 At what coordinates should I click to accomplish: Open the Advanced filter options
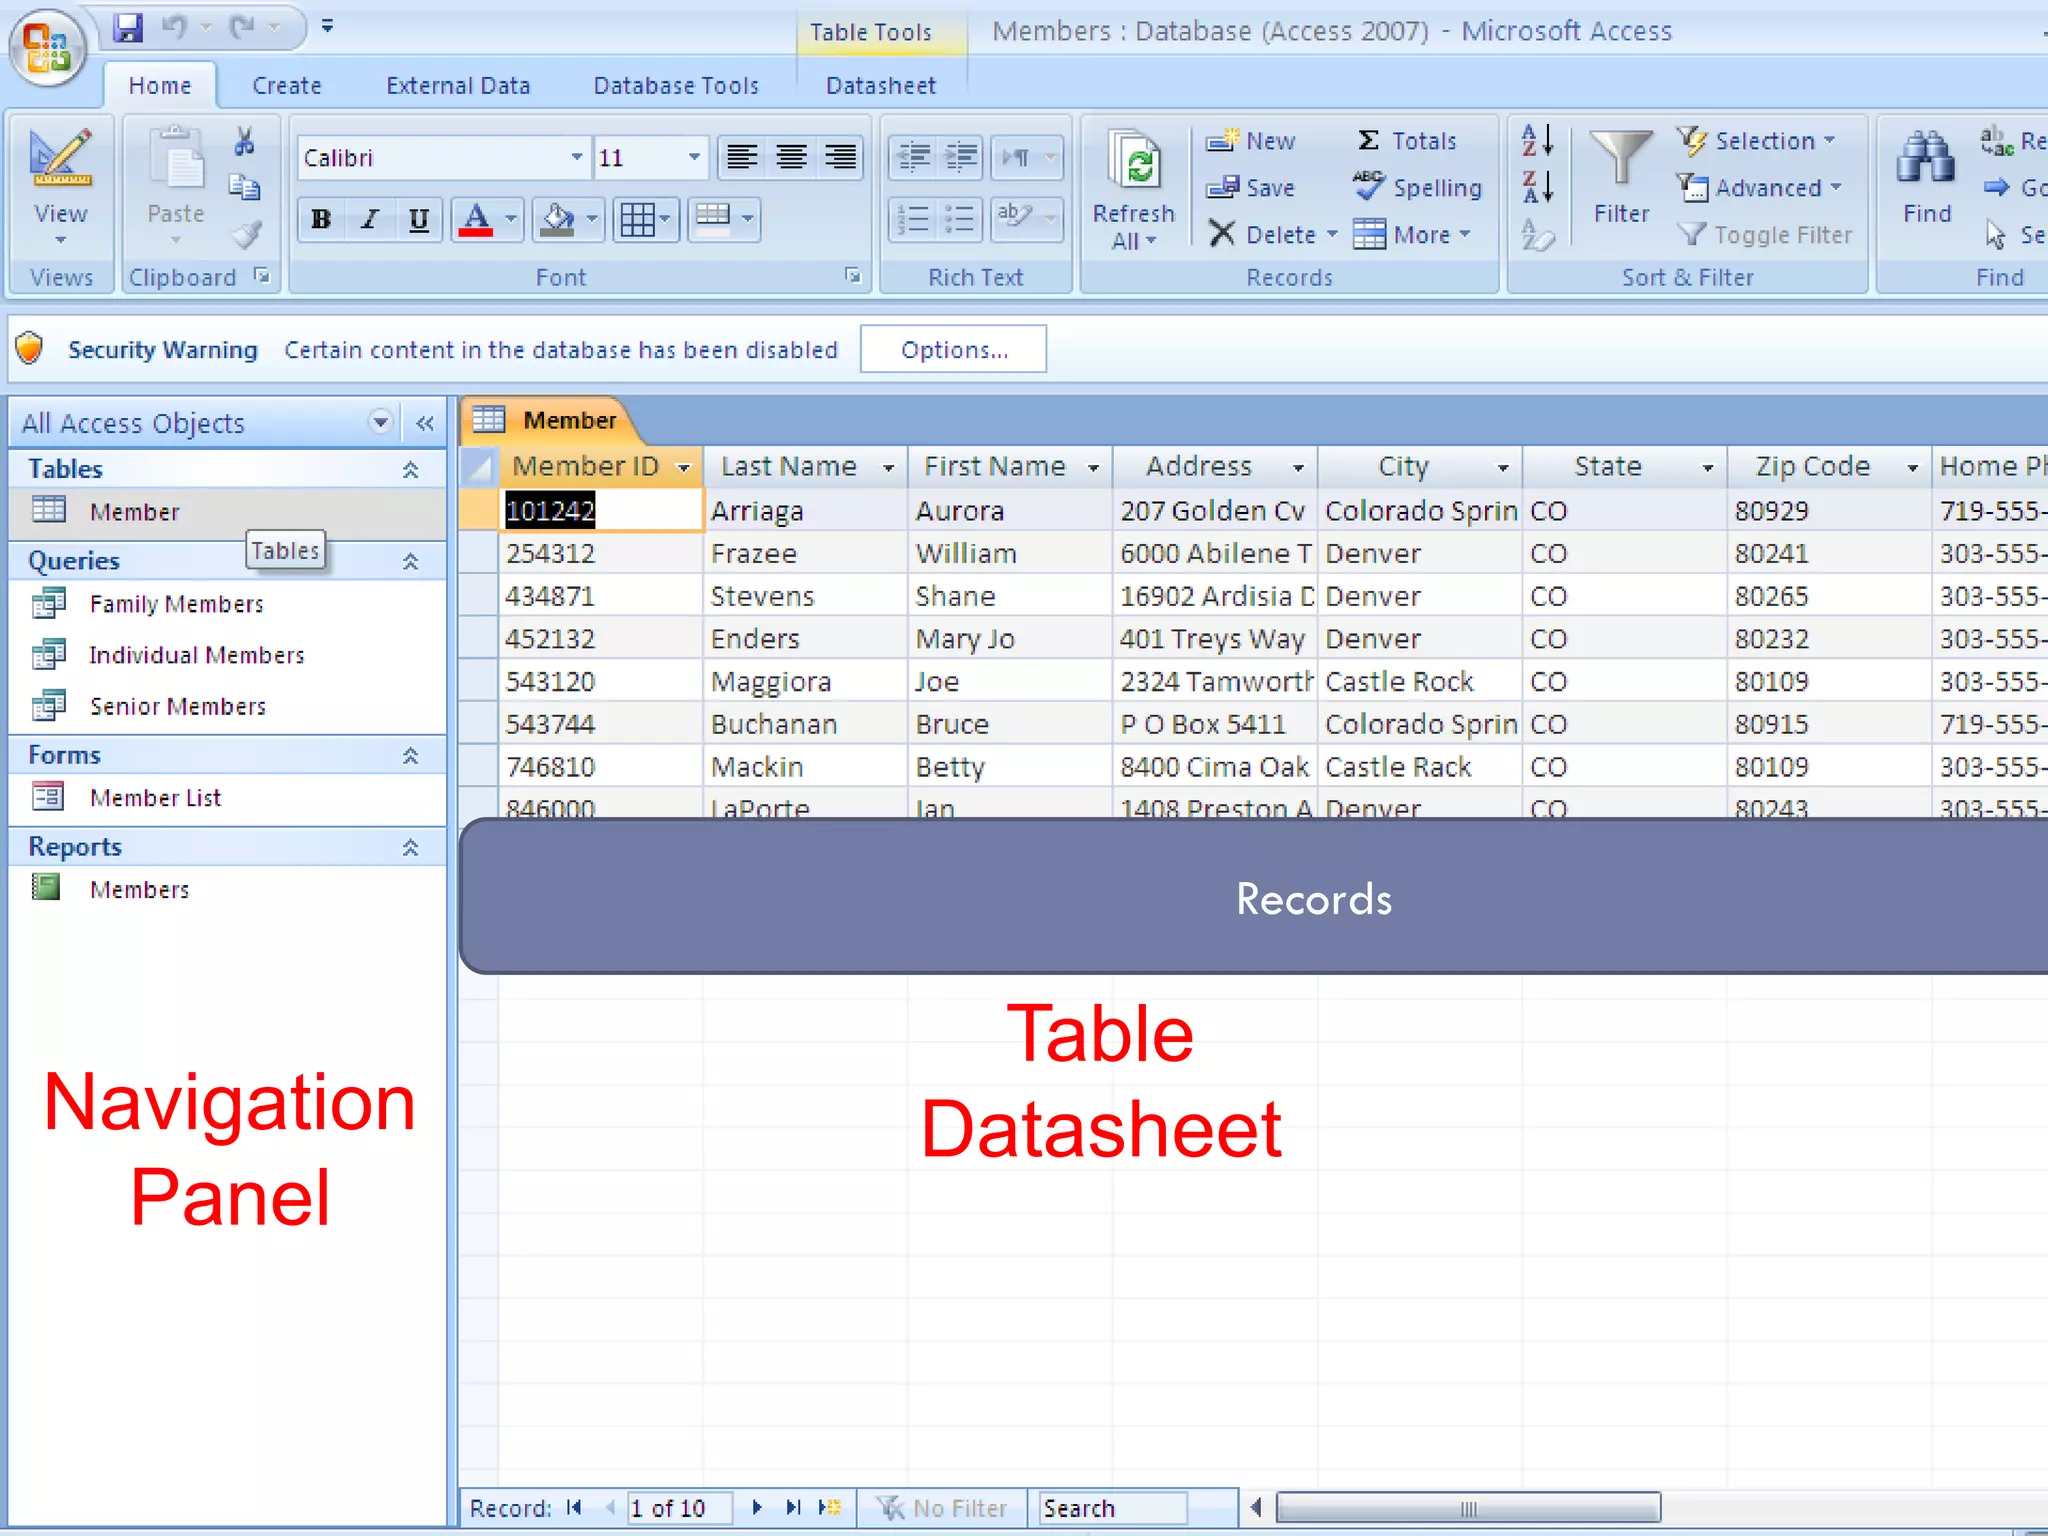(1758, 188)
